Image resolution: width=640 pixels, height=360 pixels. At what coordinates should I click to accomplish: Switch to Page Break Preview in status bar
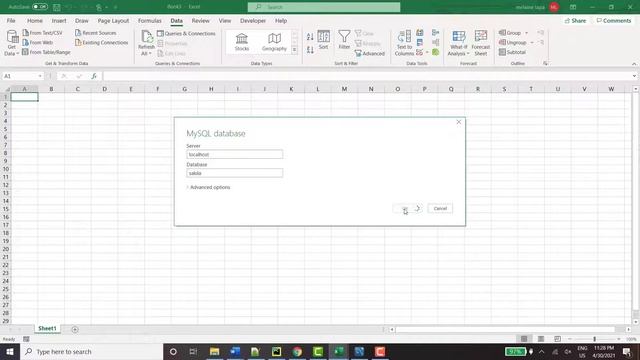click(557, 339)
